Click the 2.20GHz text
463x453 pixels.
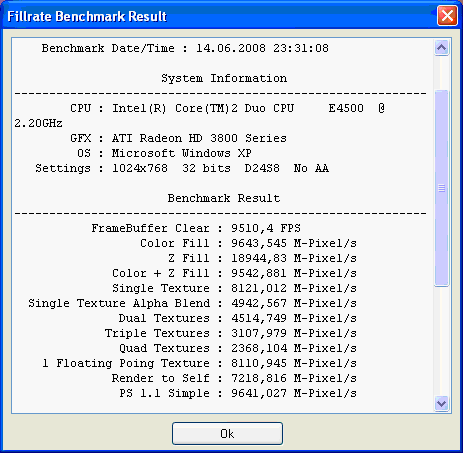[x=38, y=124]
